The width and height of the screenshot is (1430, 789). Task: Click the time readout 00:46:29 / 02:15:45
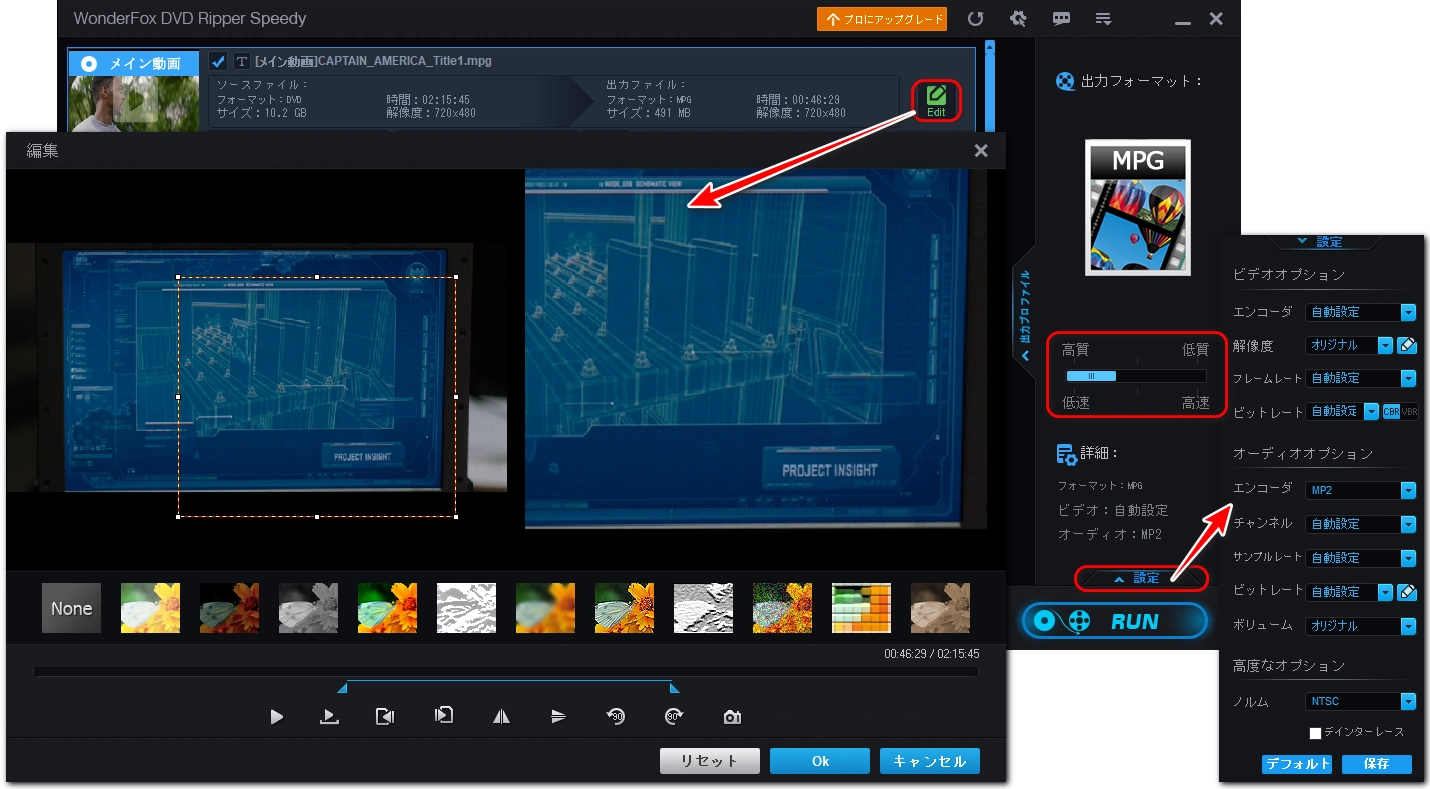pyautogui.click(x=931, y=654)
